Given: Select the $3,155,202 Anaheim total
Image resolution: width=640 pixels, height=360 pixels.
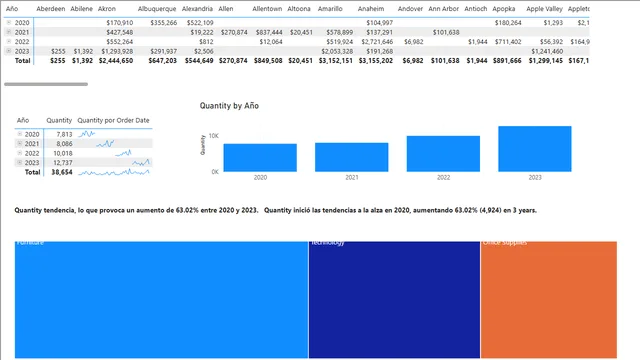Looking at the screenshot, I should [376, 61].
